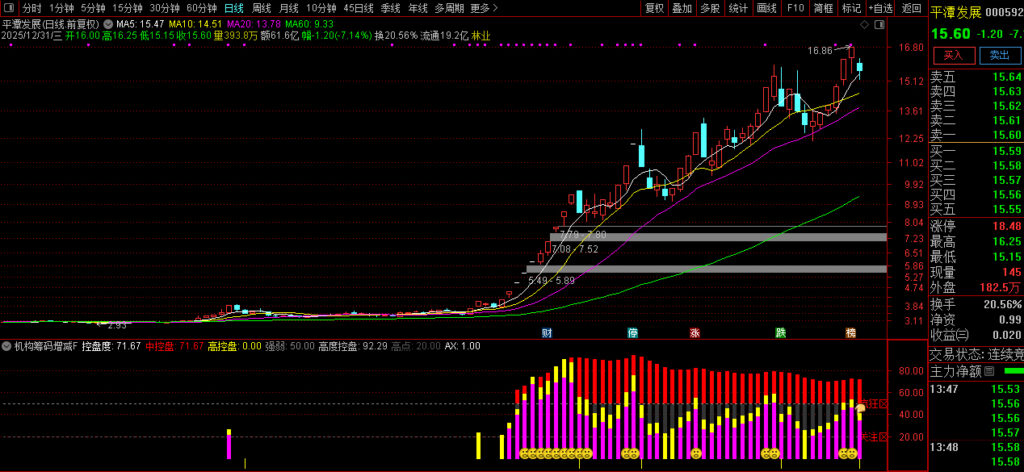Click the green 主力净额 bar indicator
1024x472 pixels.
pyautogui.click(x=1013, y=372)
